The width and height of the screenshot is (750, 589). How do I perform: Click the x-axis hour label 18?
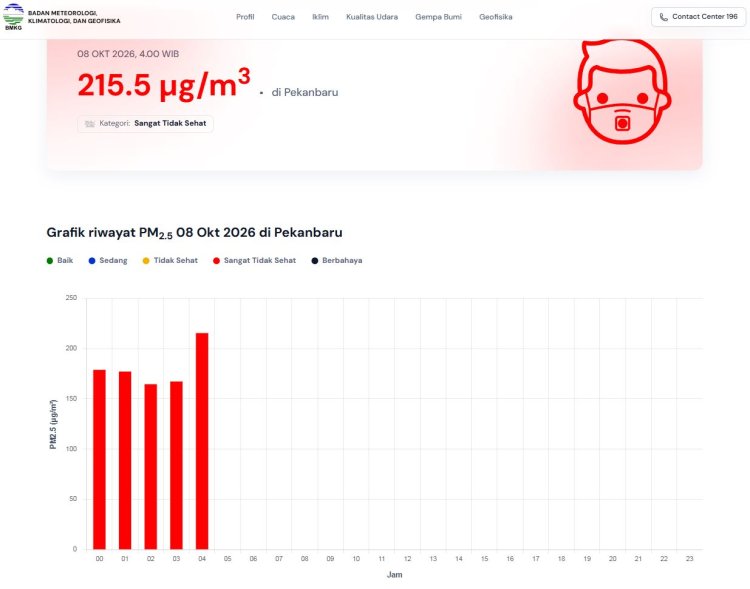pos(562,558)
